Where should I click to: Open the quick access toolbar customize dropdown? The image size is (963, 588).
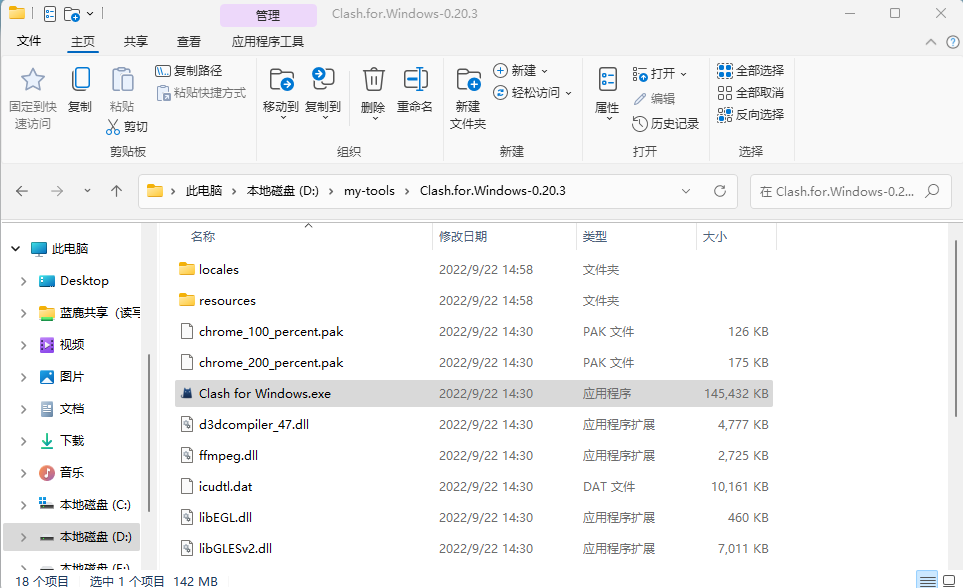pos(90,14)
